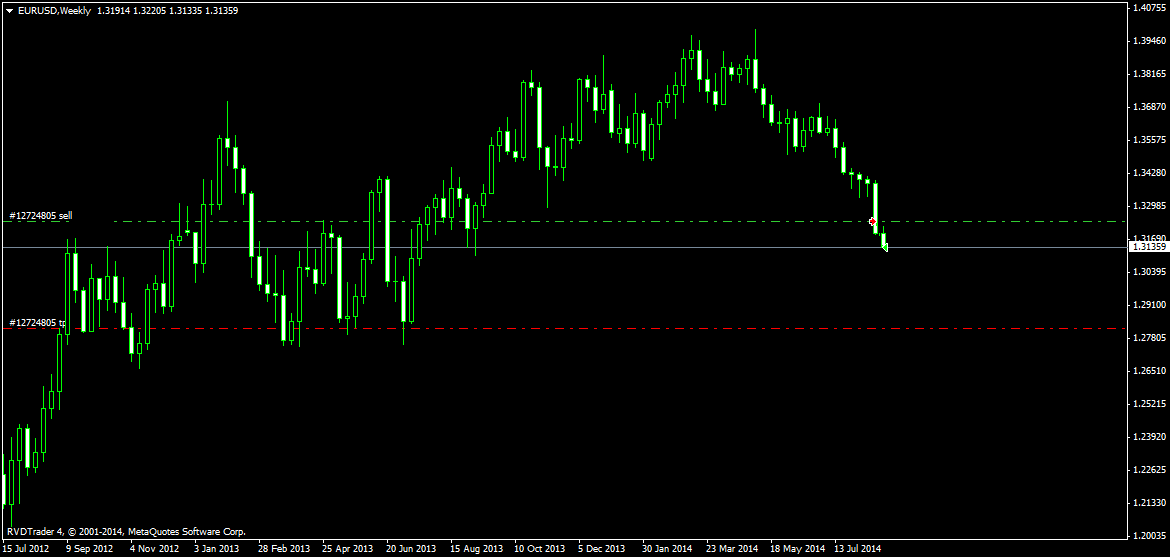Screen dimensions: 1170x557
Task: Click price axis label 1.29100
Action: tap(1148, 305)
